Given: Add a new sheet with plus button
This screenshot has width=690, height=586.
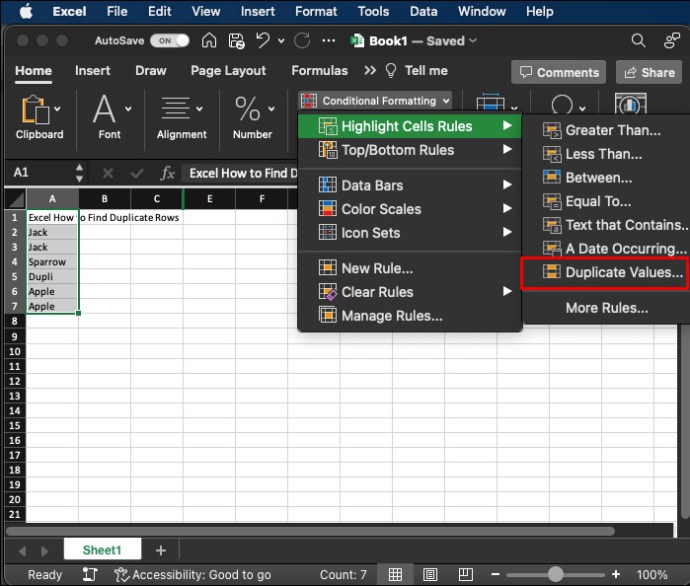Looking at the screenshot, I should pos(161,550).
